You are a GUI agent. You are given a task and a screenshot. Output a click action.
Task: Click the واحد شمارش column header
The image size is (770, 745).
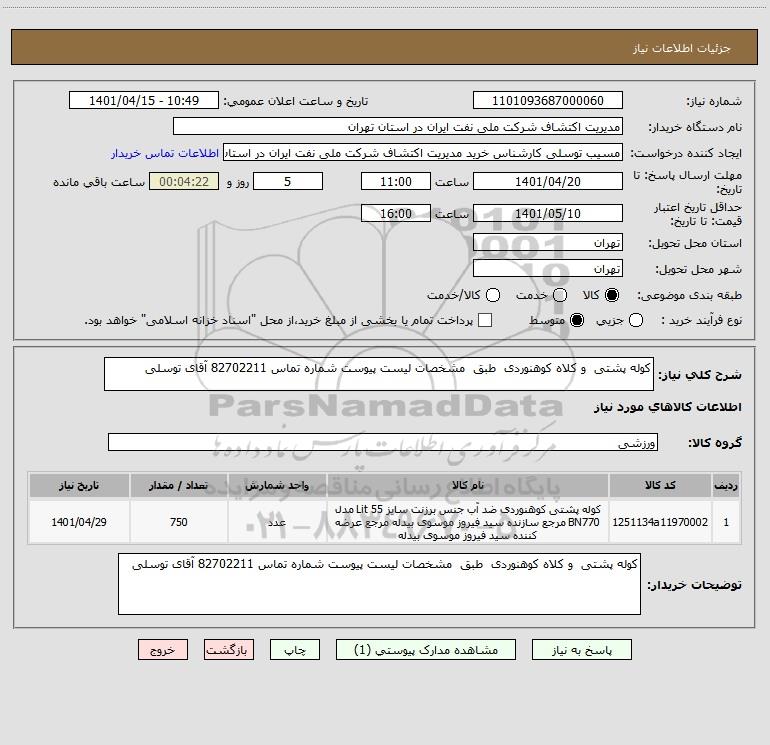click(277, 486)
